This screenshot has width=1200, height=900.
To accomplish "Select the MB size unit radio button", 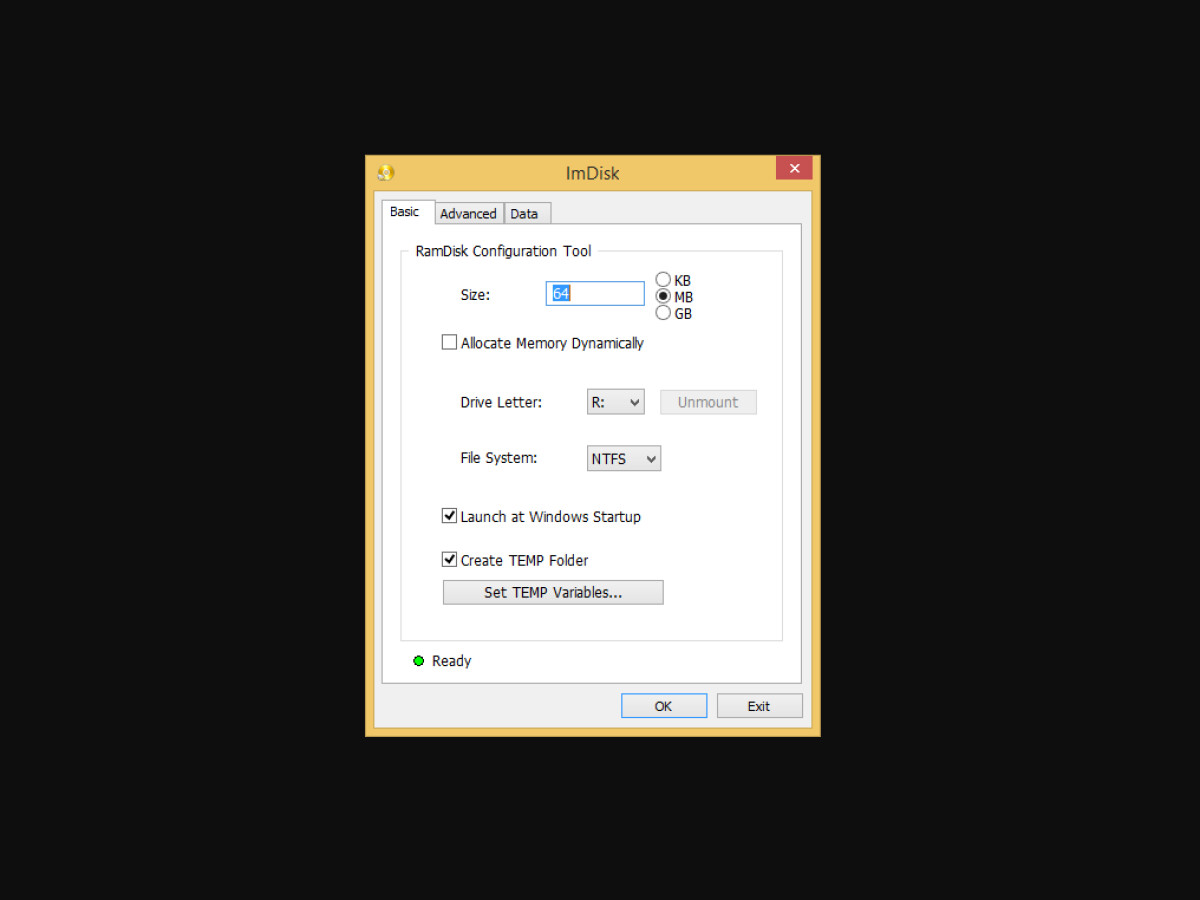I will click(662, 296).
